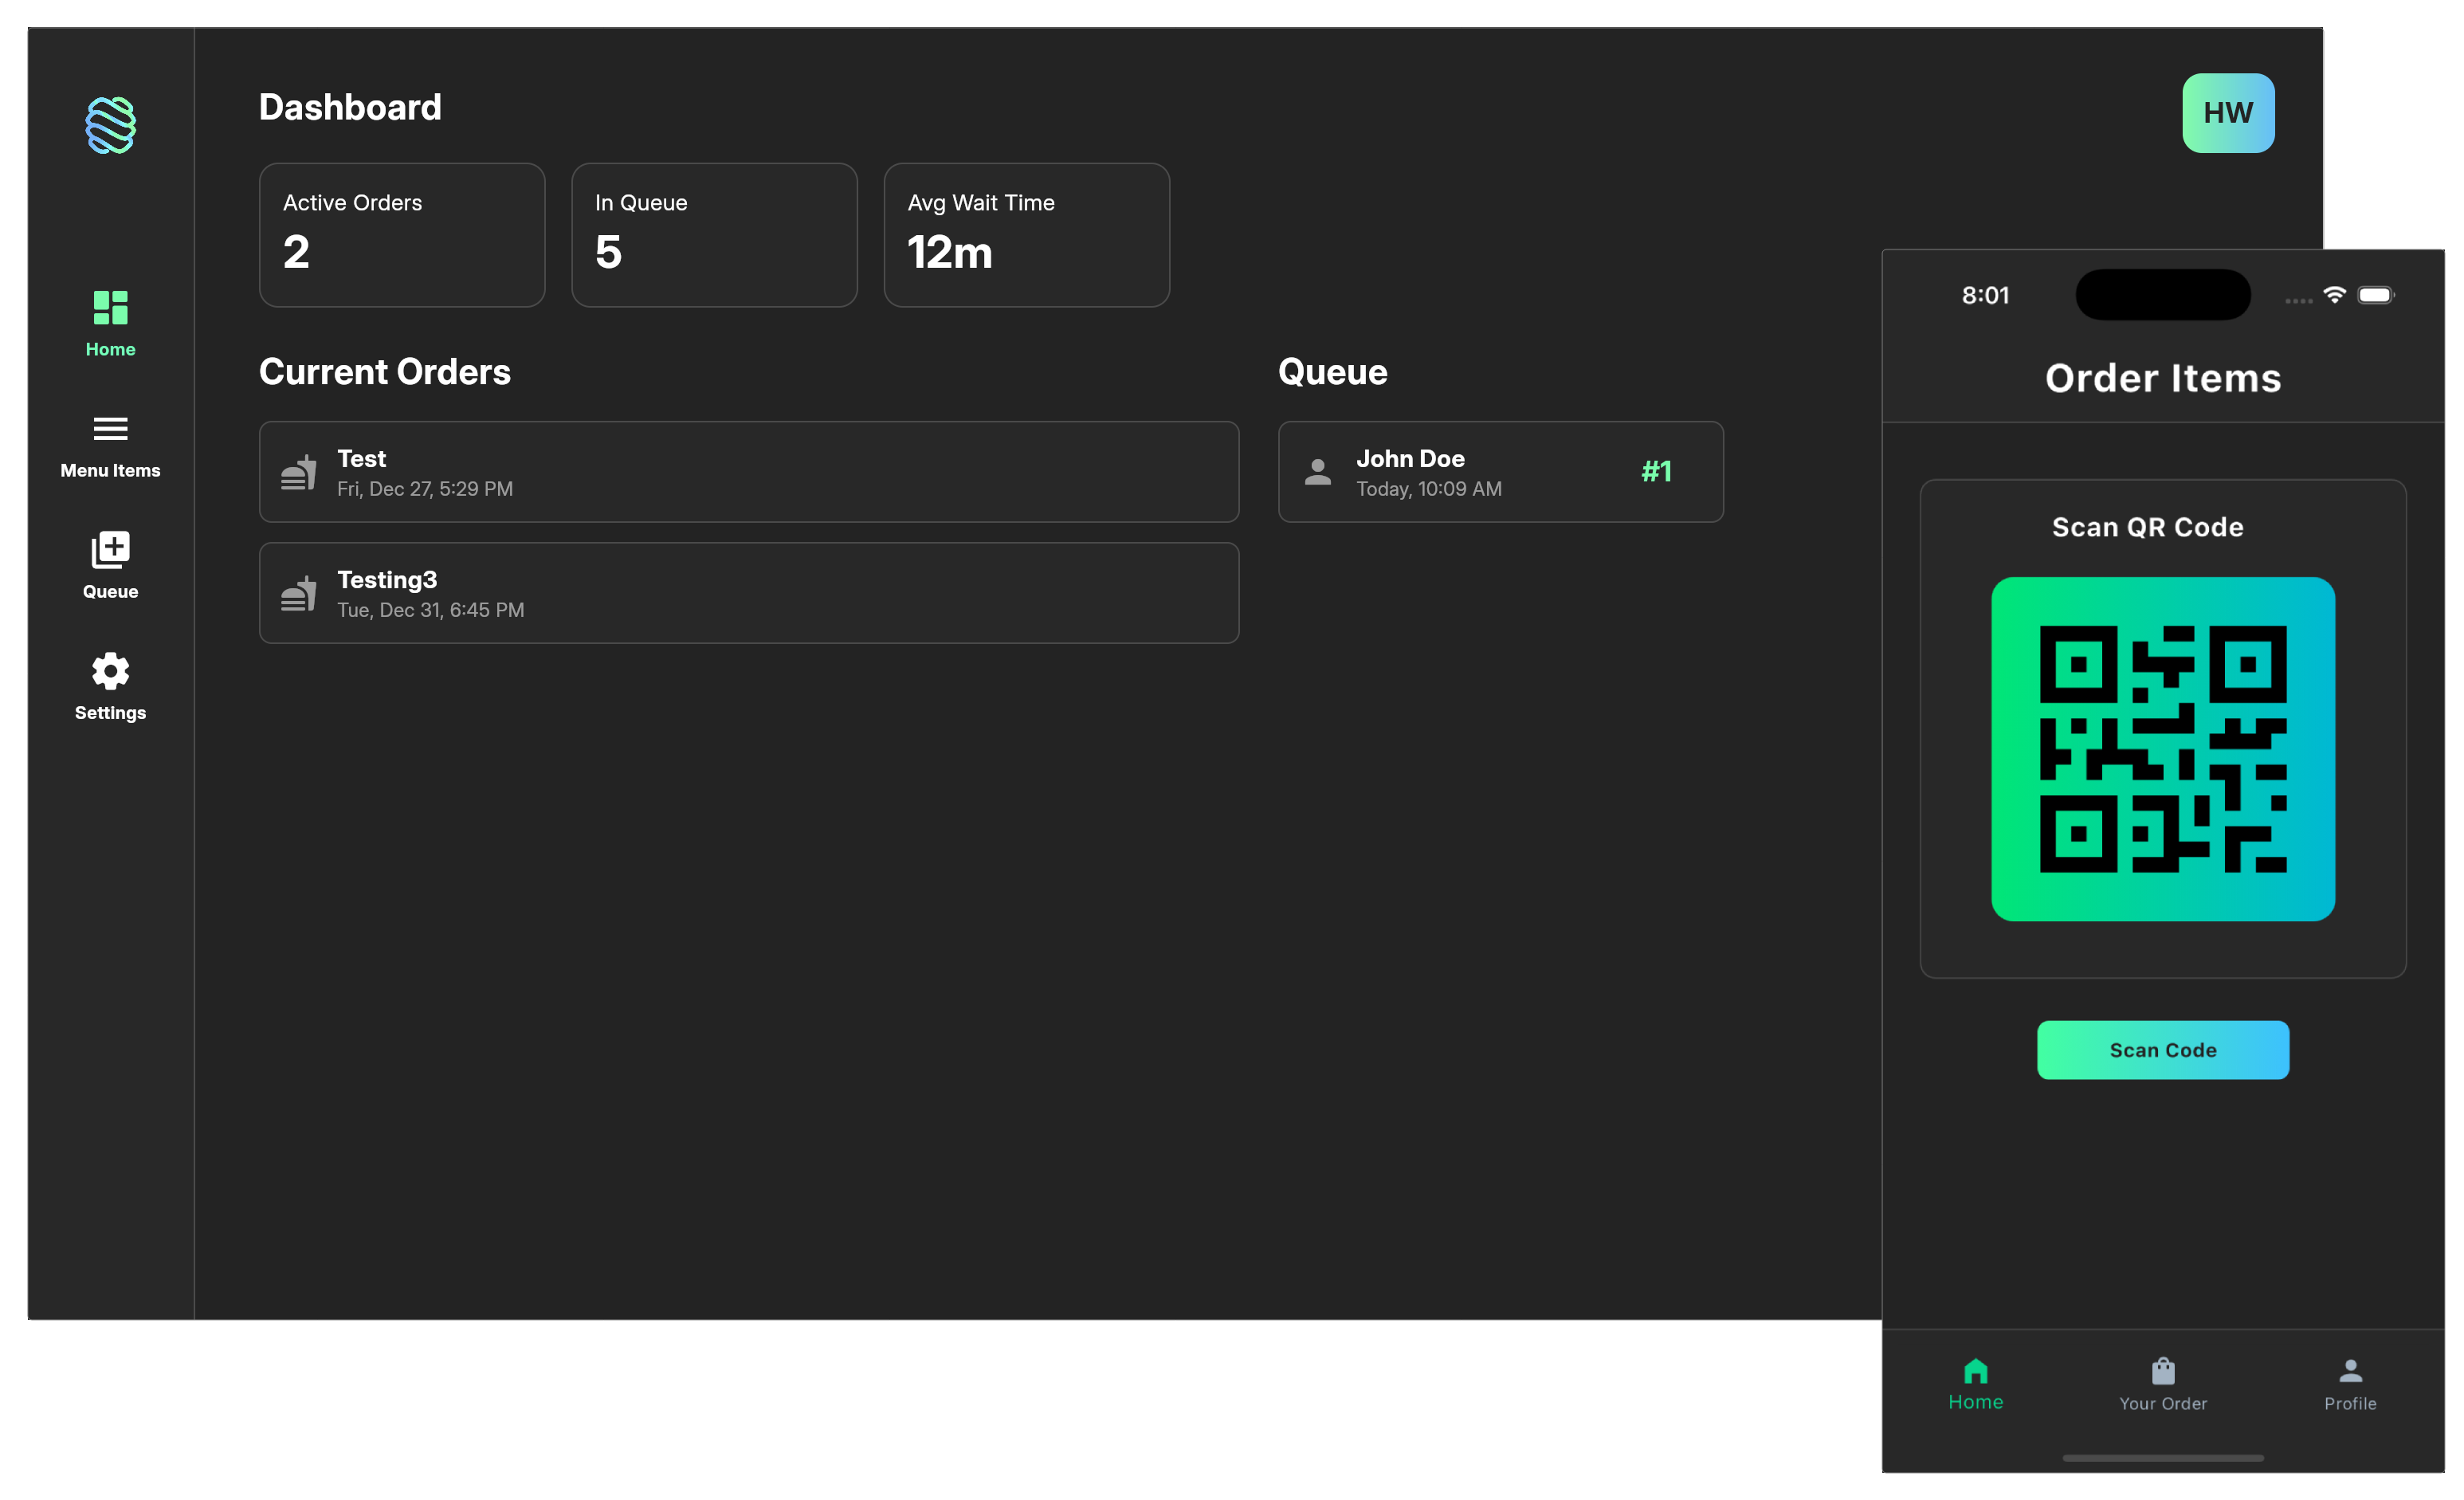Tap the QR code image on phone

2163,749
